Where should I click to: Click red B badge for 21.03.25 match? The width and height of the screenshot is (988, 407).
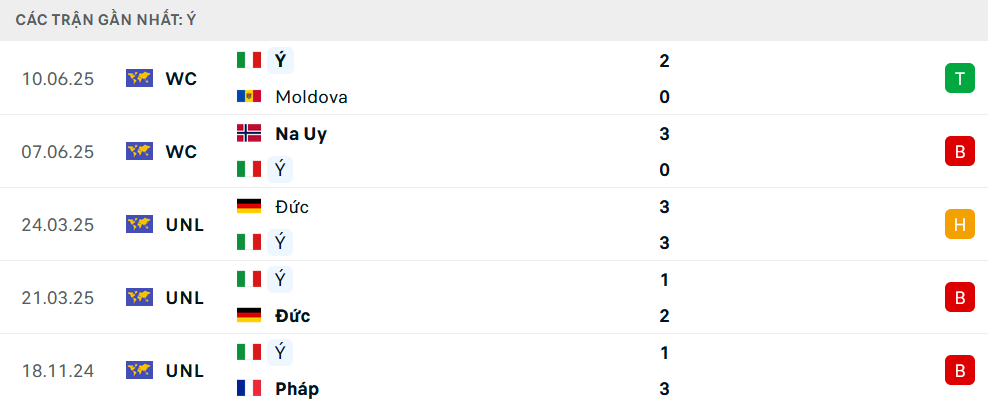tap(959, 297)
